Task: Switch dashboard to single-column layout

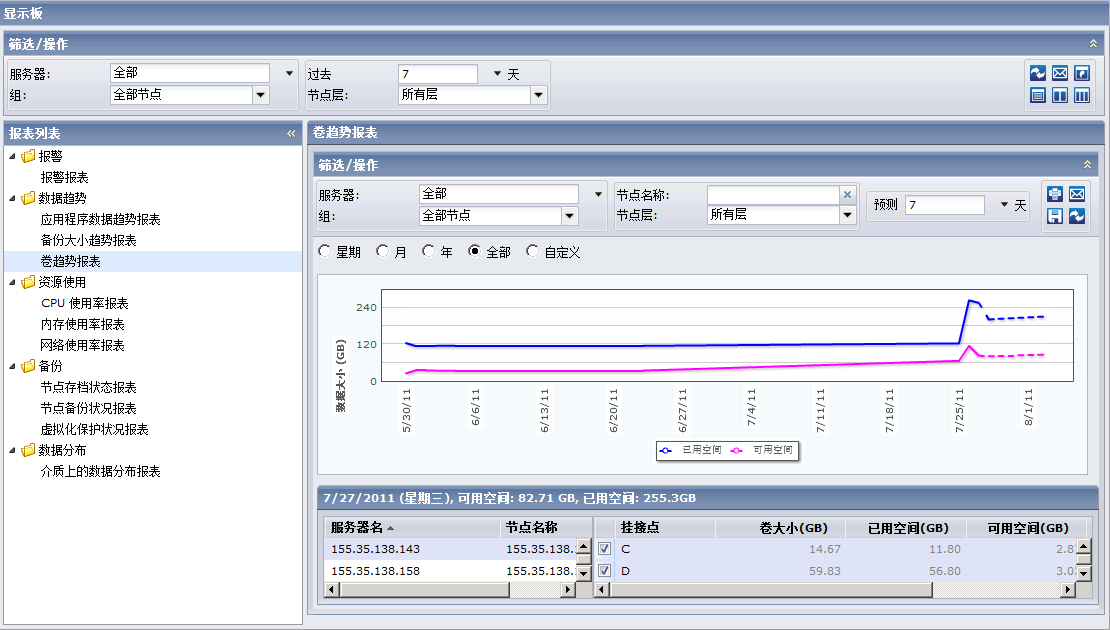Action: pos(1035,93)
